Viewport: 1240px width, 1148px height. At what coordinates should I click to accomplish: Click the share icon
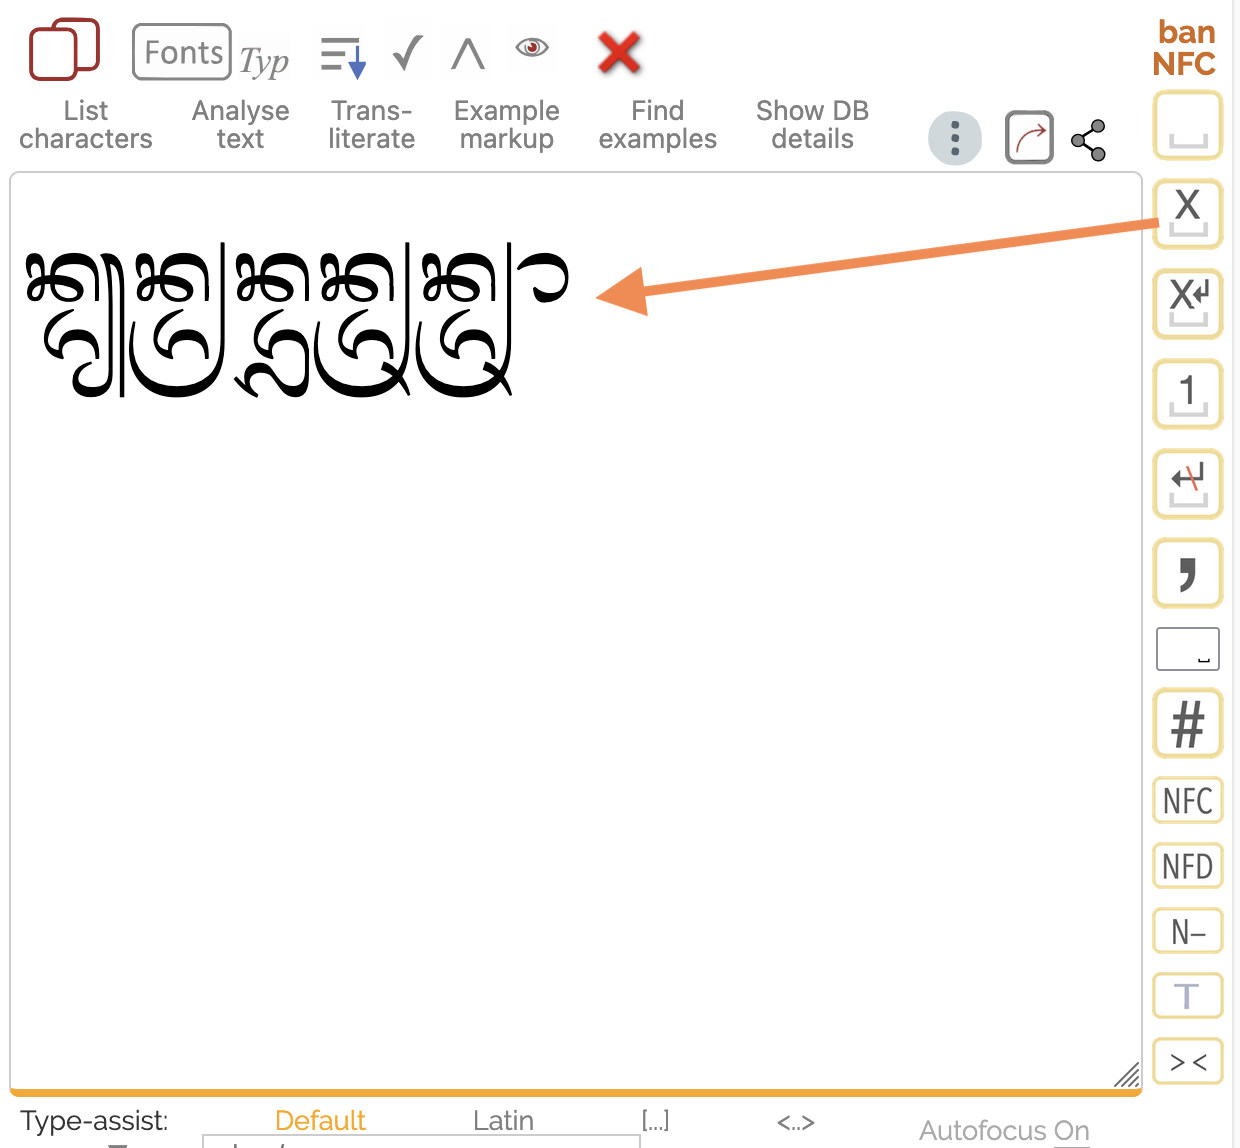(x=1088, y=140)
